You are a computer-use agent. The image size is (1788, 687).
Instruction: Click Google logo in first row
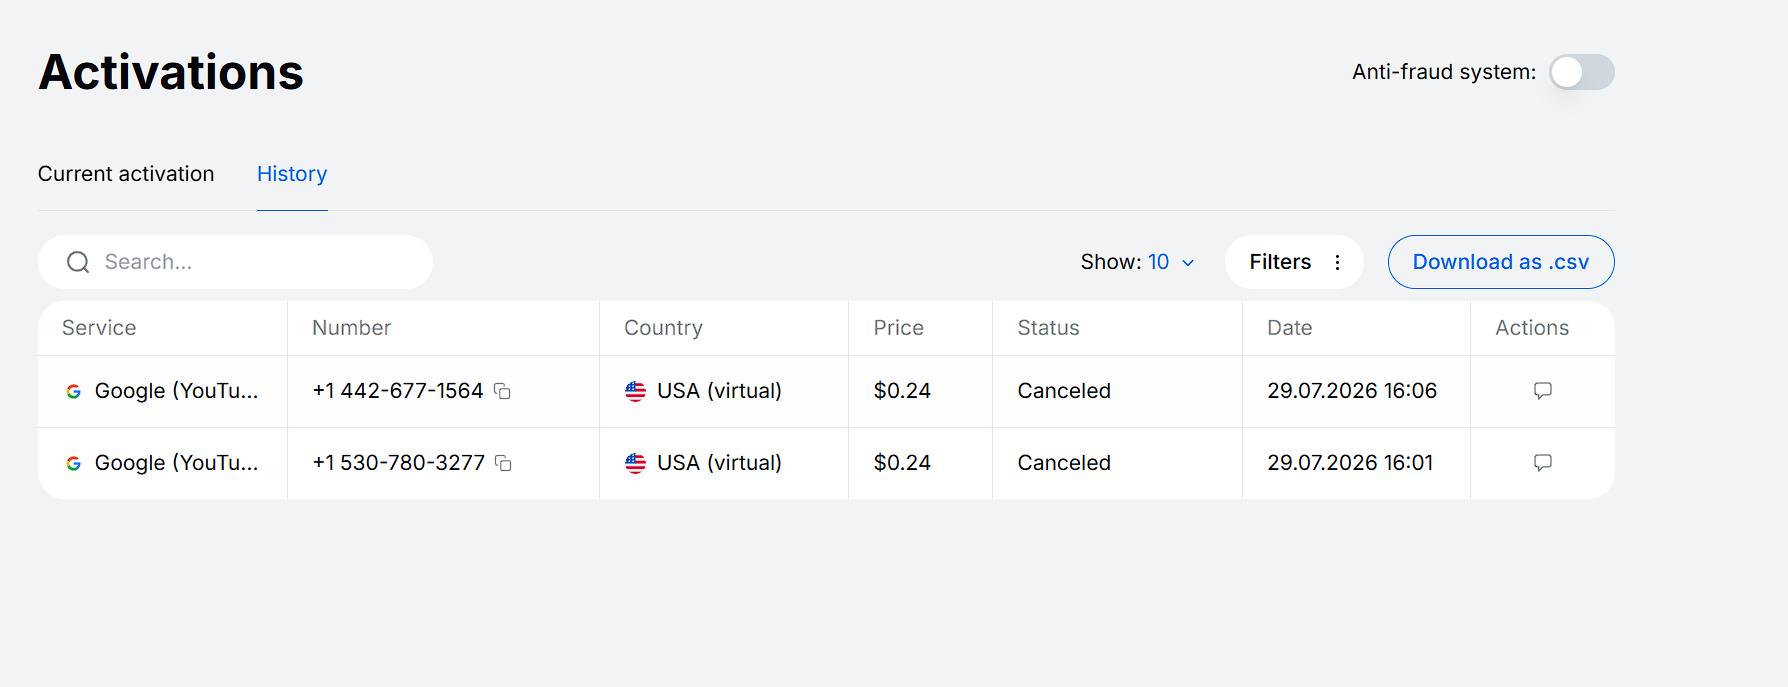tap(73, 391)
